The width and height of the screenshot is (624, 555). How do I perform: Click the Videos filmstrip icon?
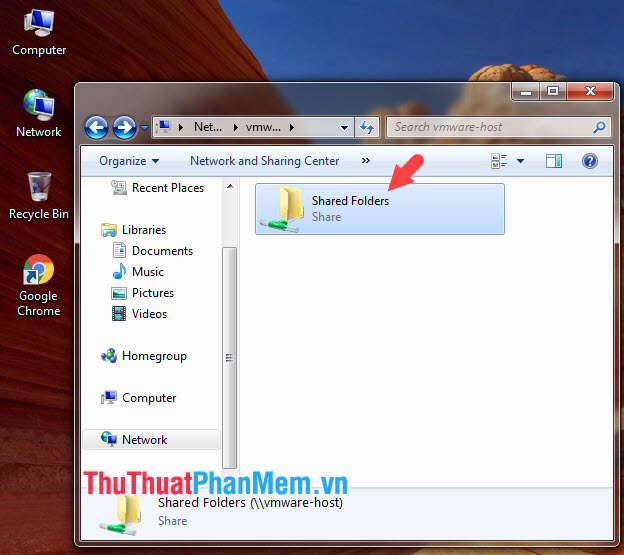pyautogui.click(x=119, y=314)
